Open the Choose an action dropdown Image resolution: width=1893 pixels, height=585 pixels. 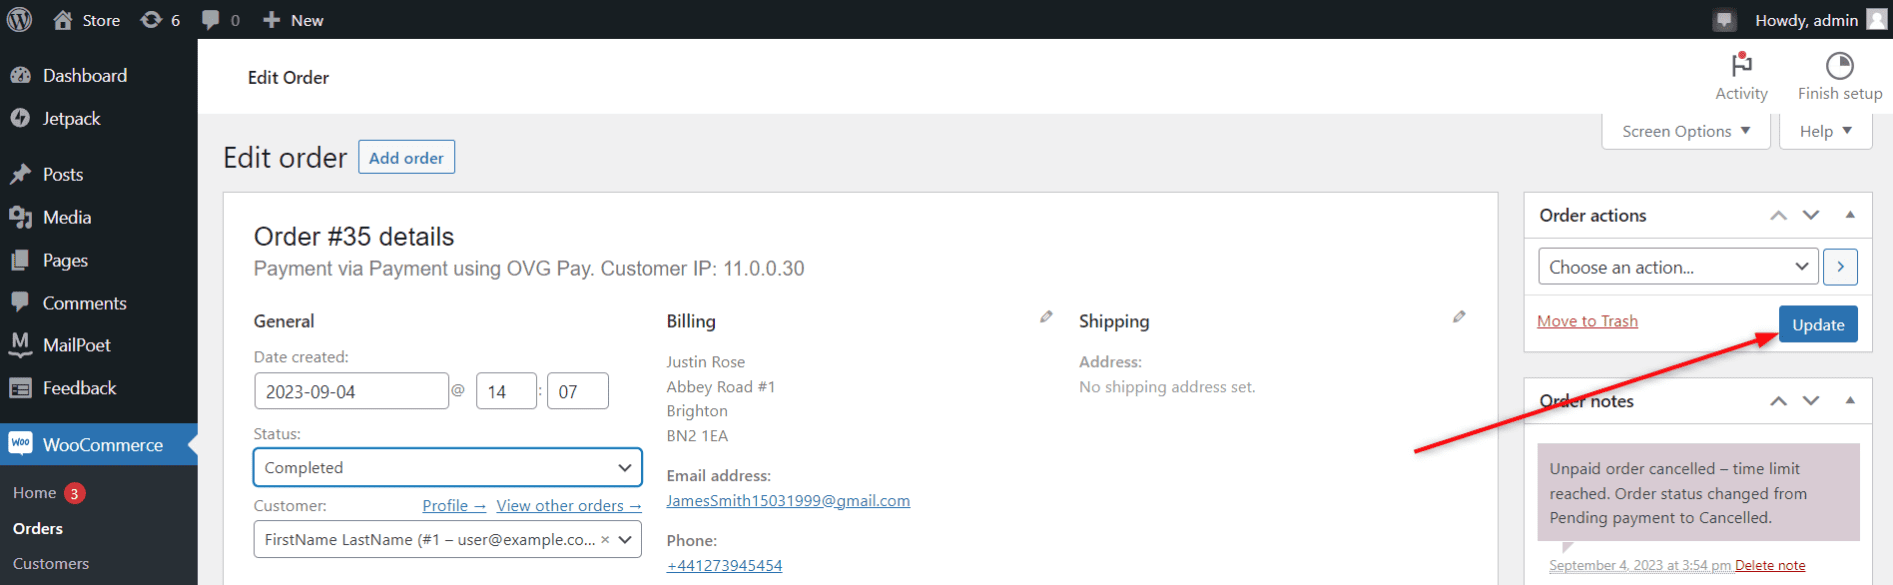click(x=1678, y=267)
